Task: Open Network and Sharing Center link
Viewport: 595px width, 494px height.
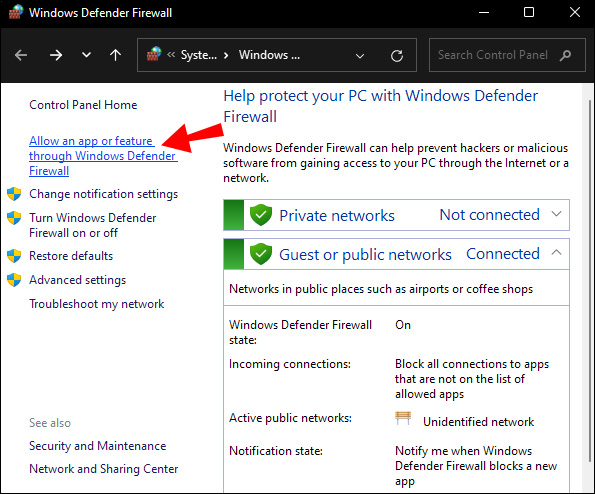Action: tap(104, 469)
